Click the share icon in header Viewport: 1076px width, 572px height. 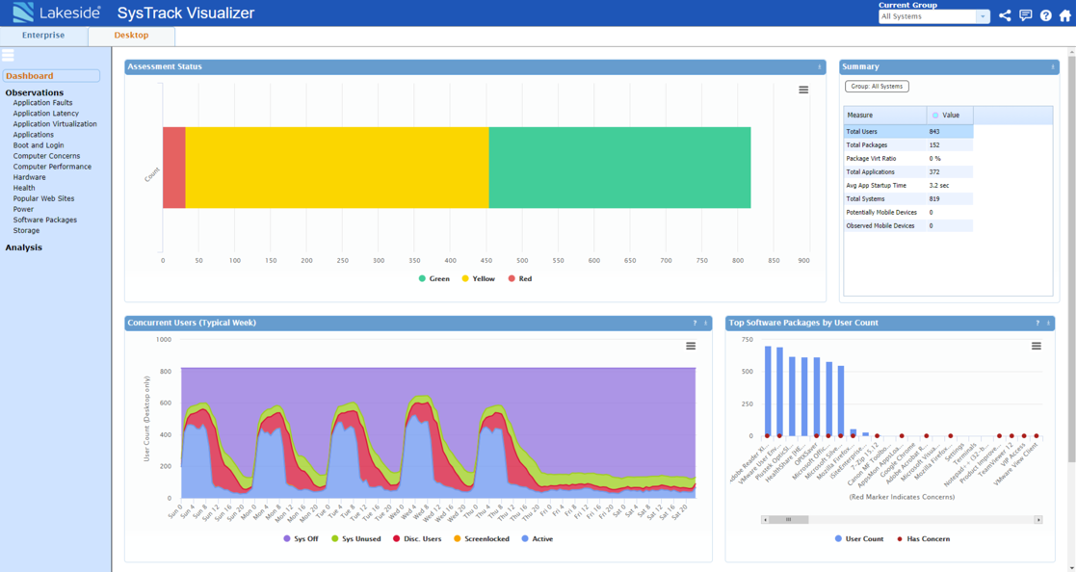click(x=1005, y=16)
